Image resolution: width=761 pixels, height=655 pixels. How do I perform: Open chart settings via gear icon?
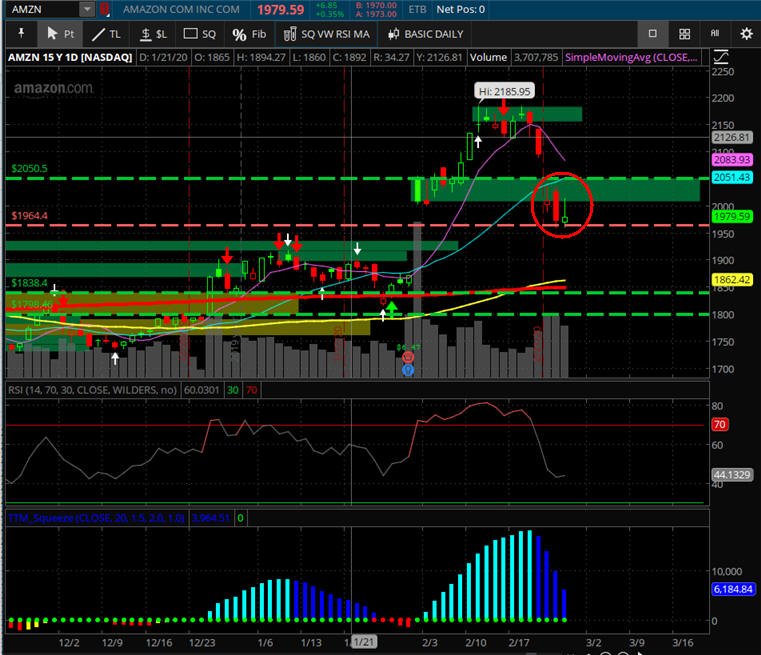pyautogui.click(x=746, y=33)
